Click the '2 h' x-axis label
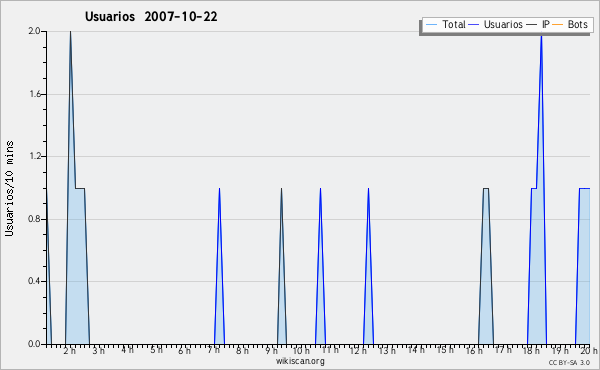600x370 pixels. pyautogui.click(x=70, y=350)
